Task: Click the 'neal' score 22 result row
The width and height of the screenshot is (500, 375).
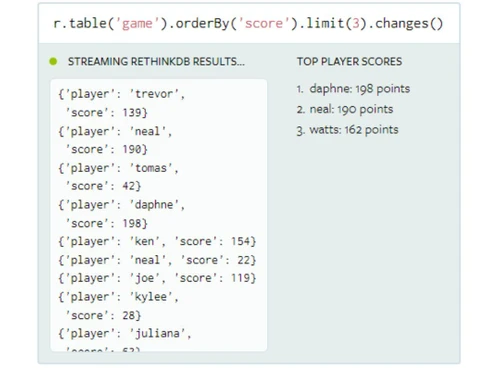Action: tap(157, 260)
